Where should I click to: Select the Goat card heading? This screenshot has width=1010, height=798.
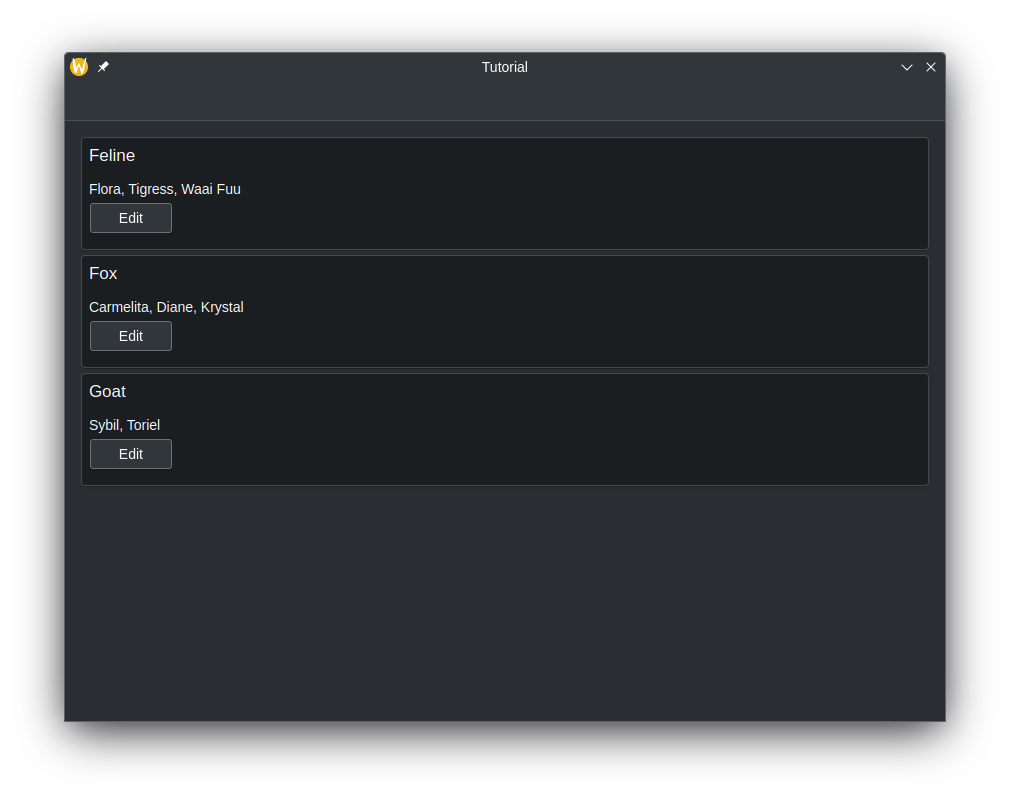coord(107,392)
